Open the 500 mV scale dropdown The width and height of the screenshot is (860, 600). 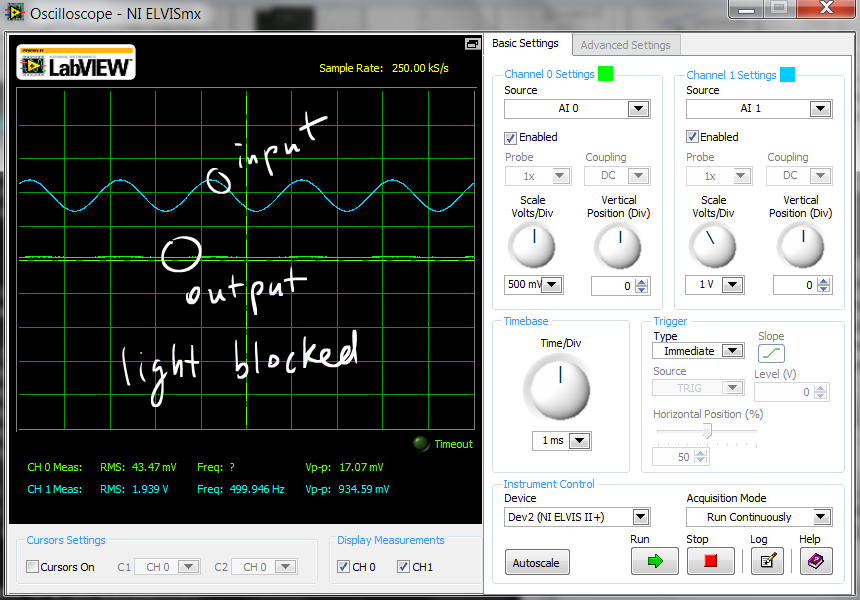(552, 285)
